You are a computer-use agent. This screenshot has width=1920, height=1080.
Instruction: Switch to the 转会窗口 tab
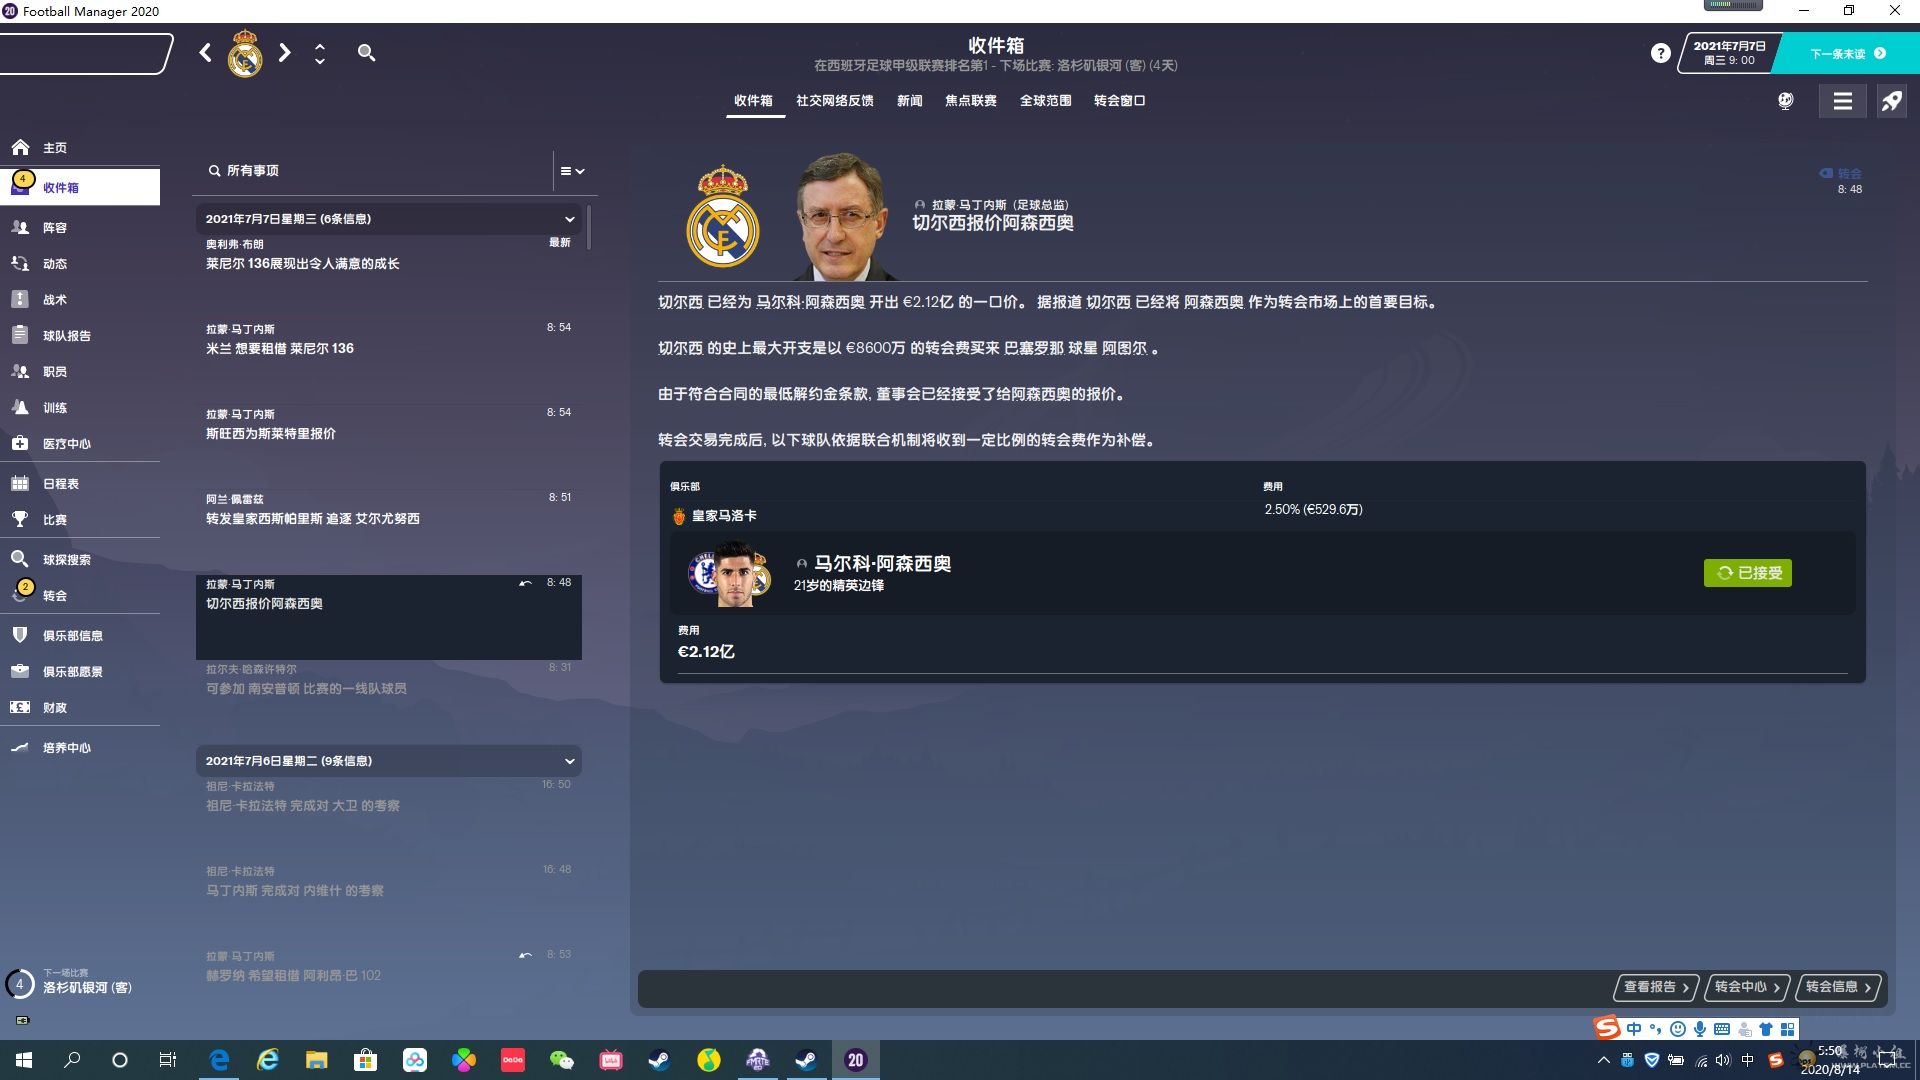1119,101
